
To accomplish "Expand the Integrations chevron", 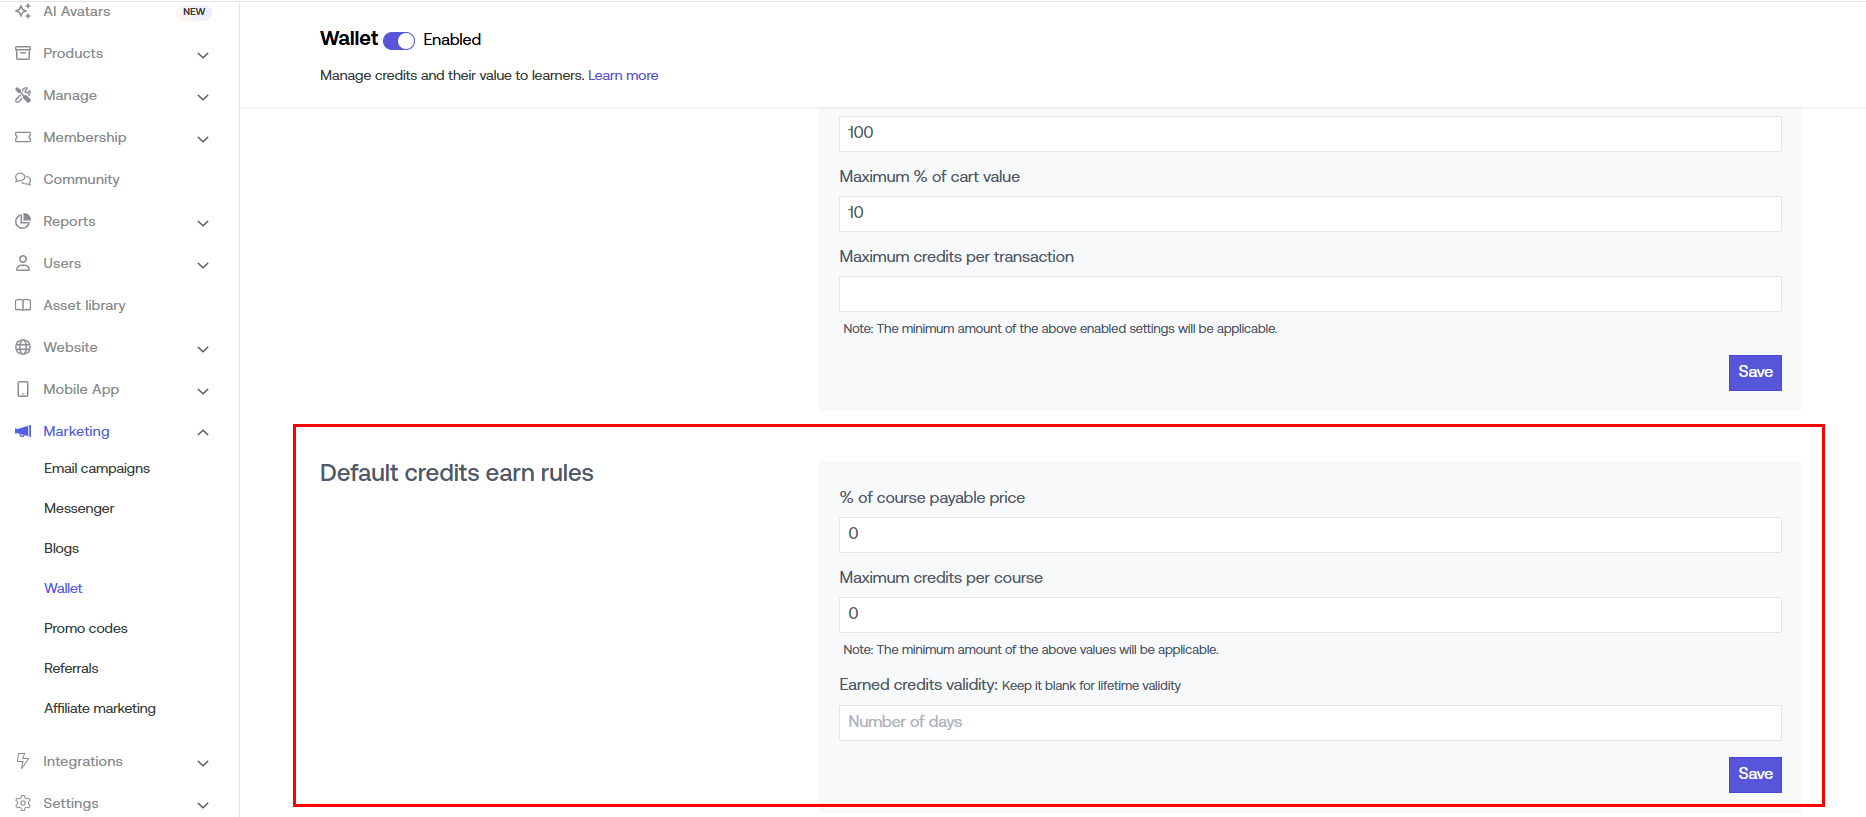I will (x=203, y=763).
